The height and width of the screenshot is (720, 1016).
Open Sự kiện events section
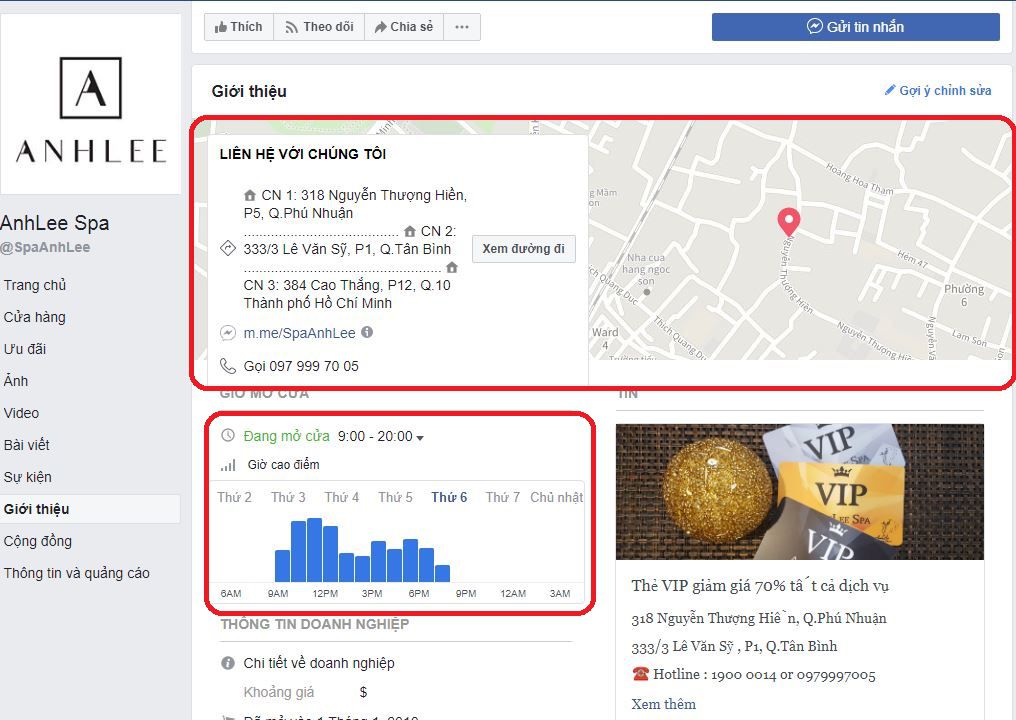(28, 477)
